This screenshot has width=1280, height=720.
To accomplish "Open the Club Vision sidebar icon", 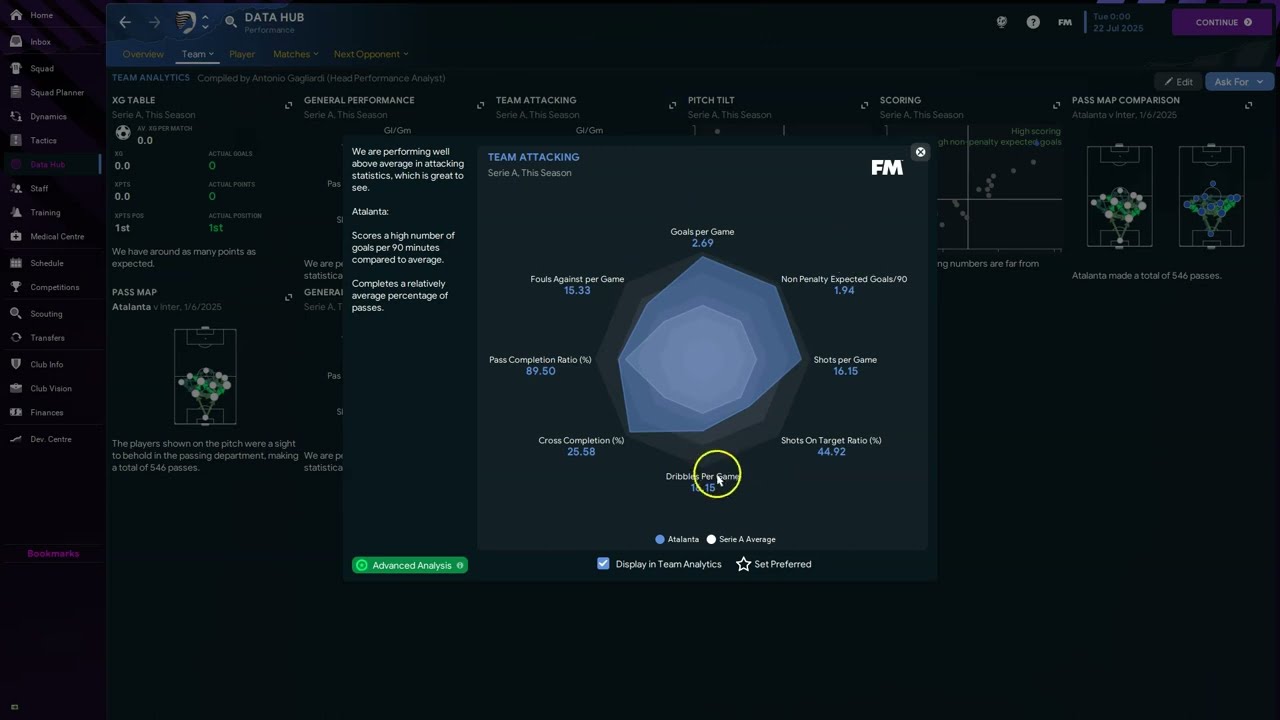I will pos(16,388).
